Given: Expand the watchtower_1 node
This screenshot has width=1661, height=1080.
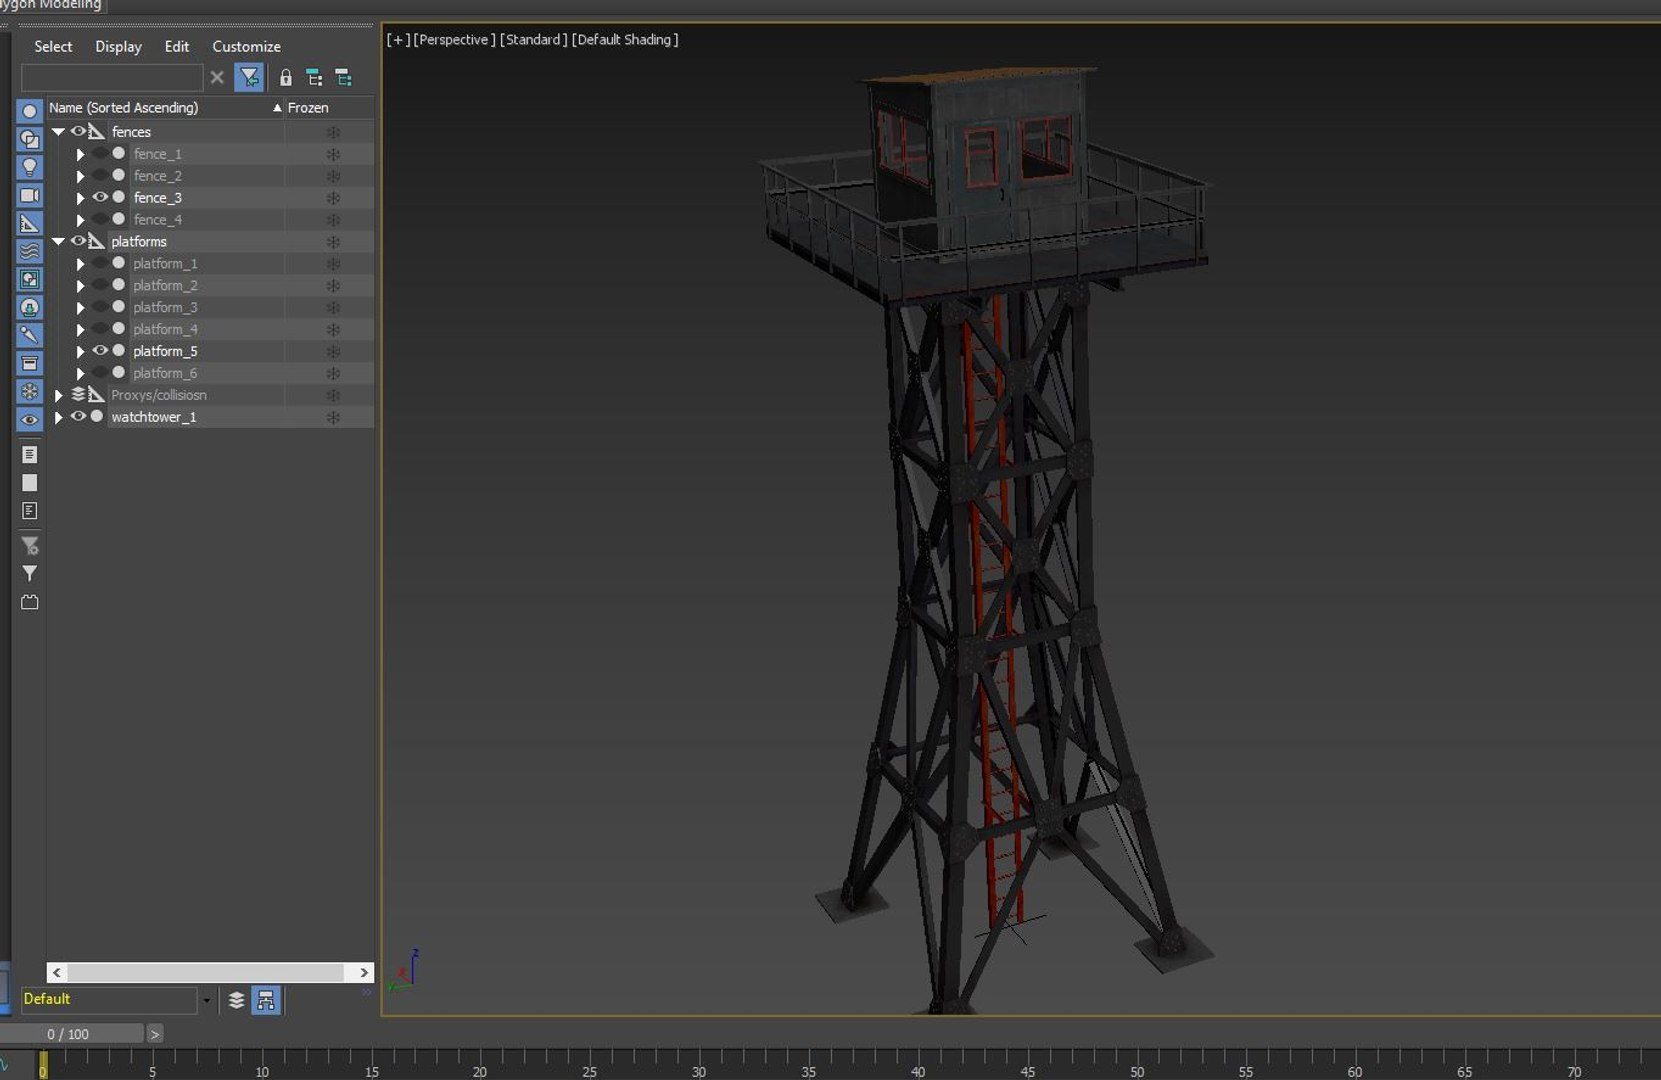Looking at the screenshot, I should (58, 418).
